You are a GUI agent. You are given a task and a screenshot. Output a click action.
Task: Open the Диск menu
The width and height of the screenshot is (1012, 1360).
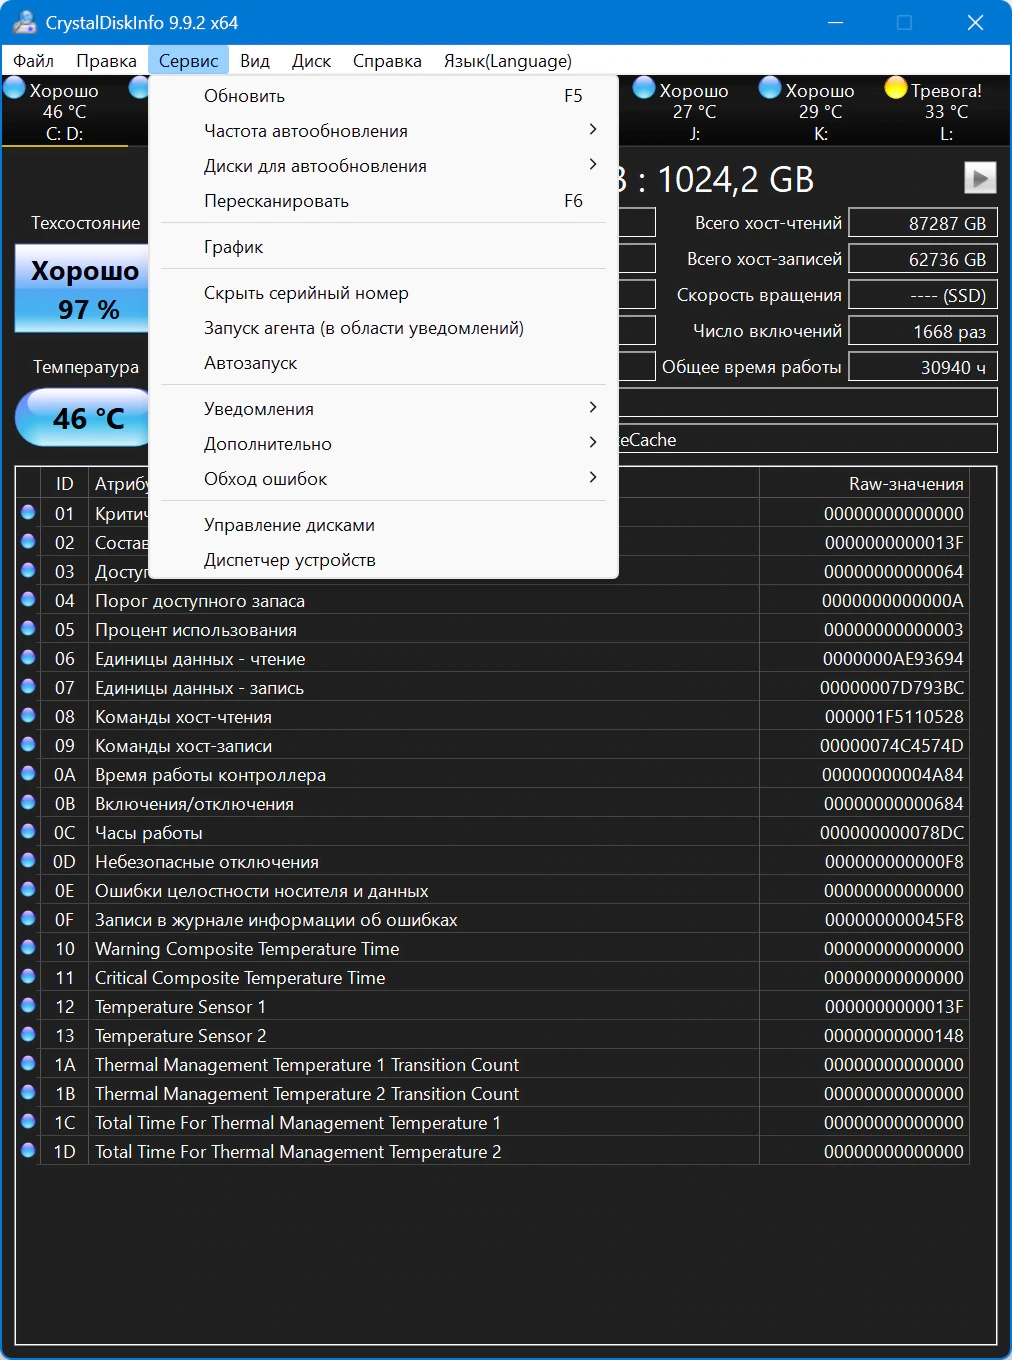click(311, 61)
